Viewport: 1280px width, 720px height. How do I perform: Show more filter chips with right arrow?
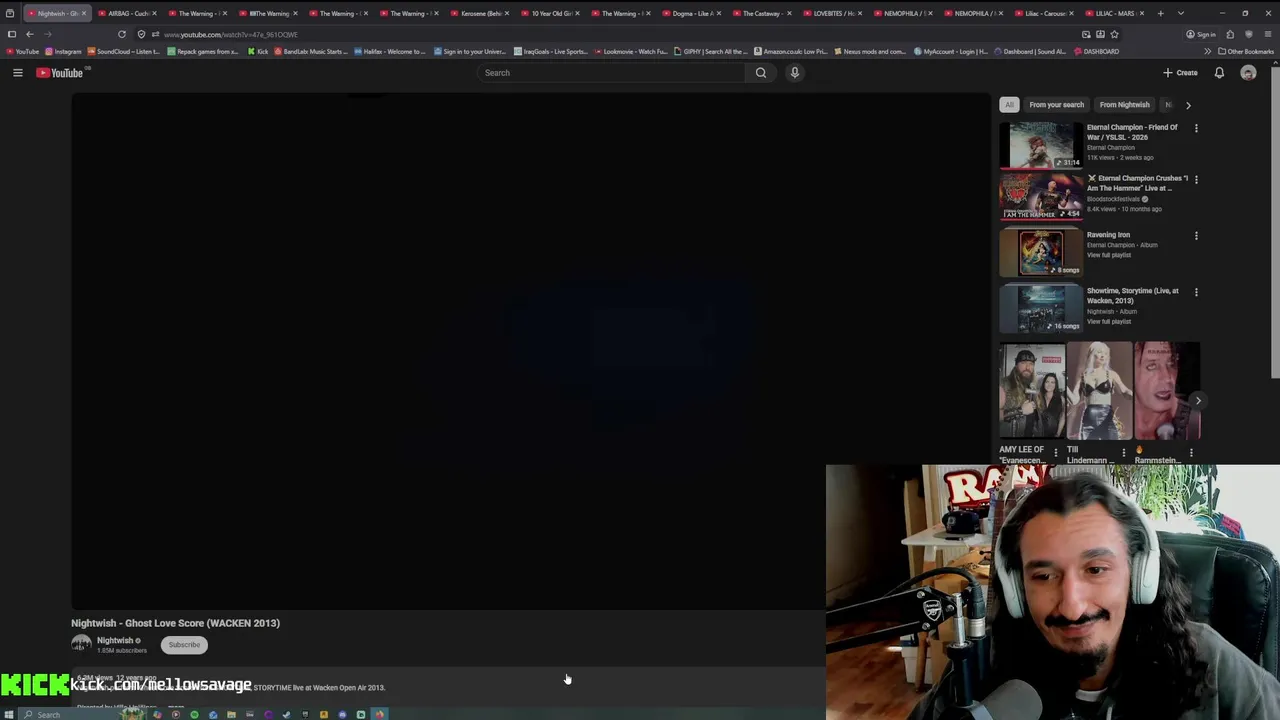(1188, 105)
